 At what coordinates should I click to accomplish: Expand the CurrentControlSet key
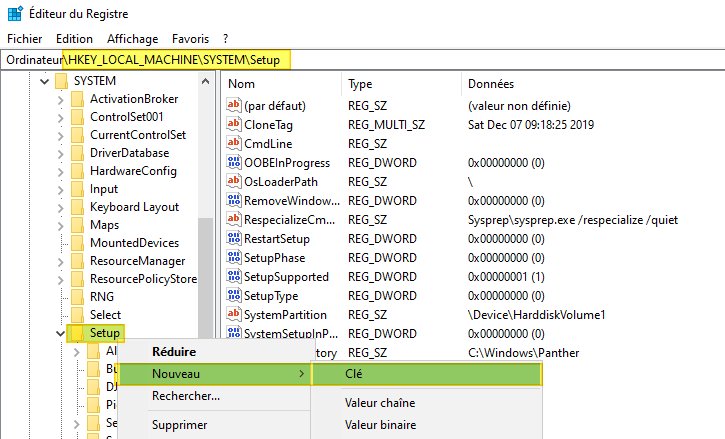point(61,136)
